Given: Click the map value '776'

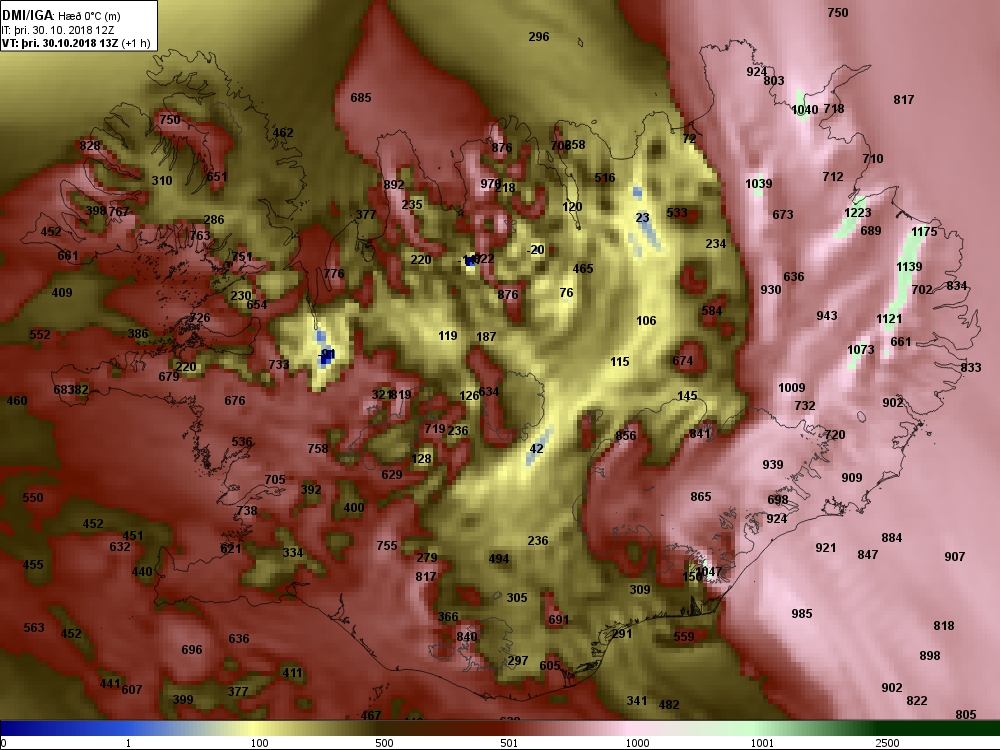Looking at the screenshot, I should click(x=334, y=274).
